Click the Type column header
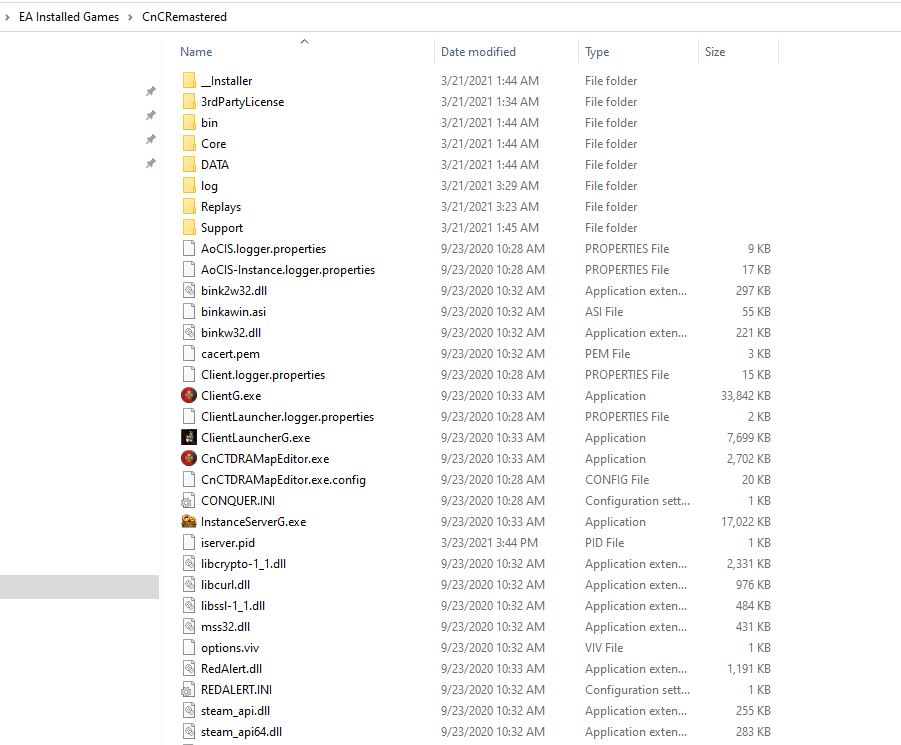The image size is (901, 745). [597, 52]
